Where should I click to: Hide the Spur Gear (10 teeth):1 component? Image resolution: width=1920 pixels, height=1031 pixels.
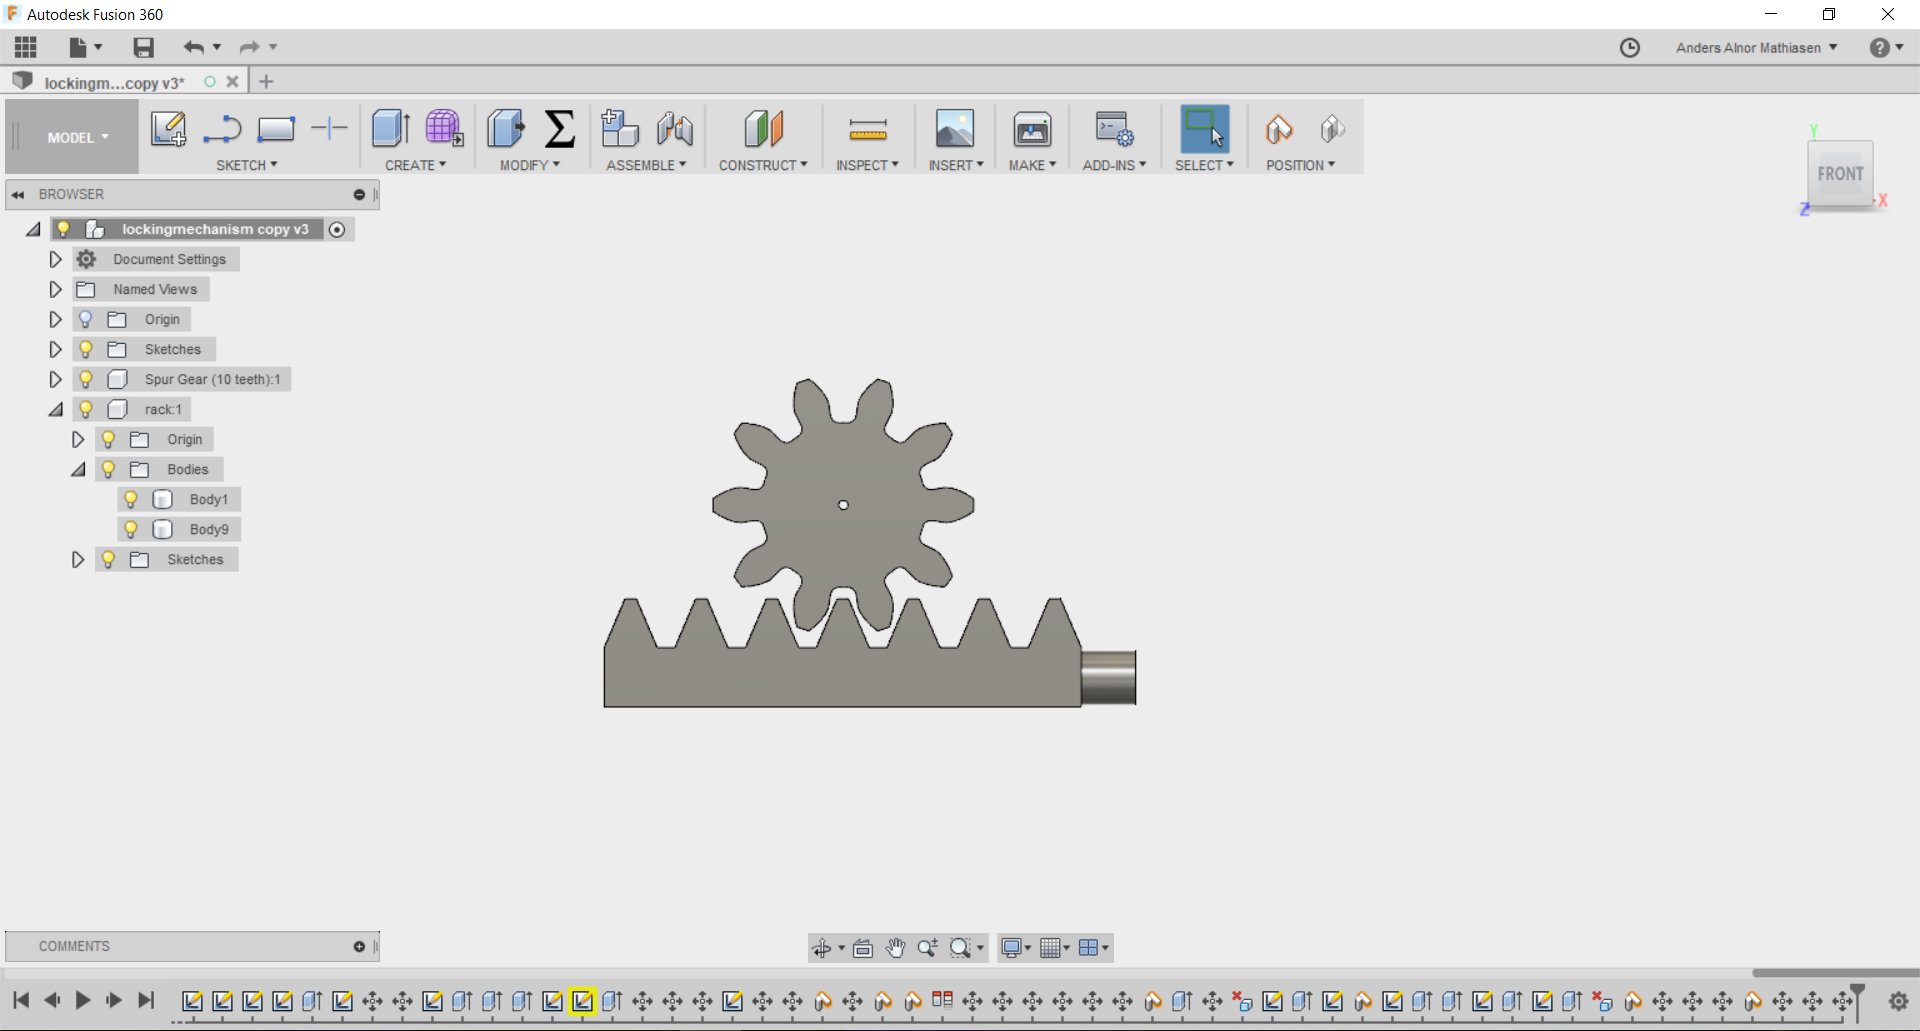point(86,379)
